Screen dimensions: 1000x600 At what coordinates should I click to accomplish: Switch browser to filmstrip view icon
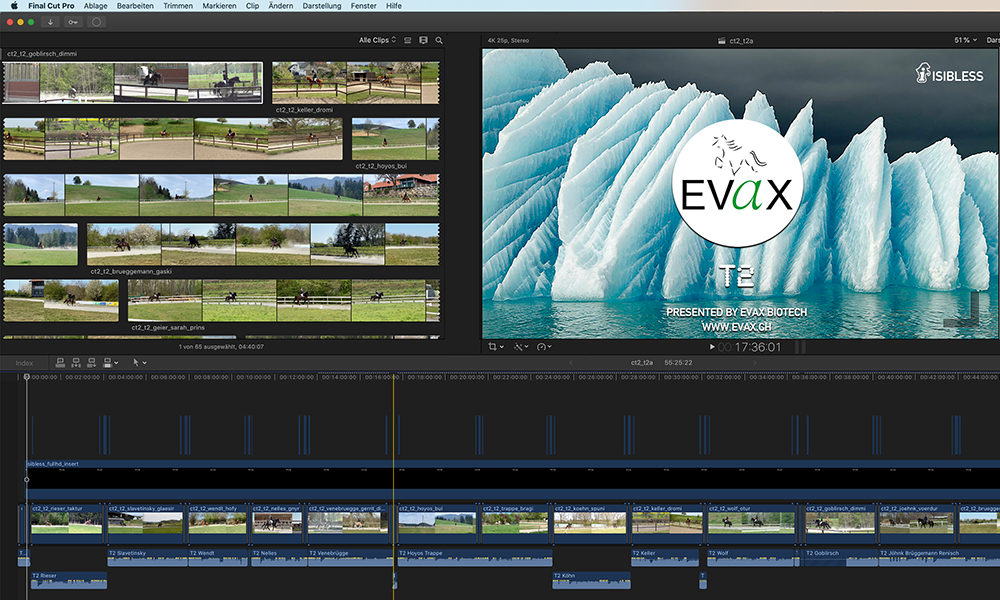[423, 40]
